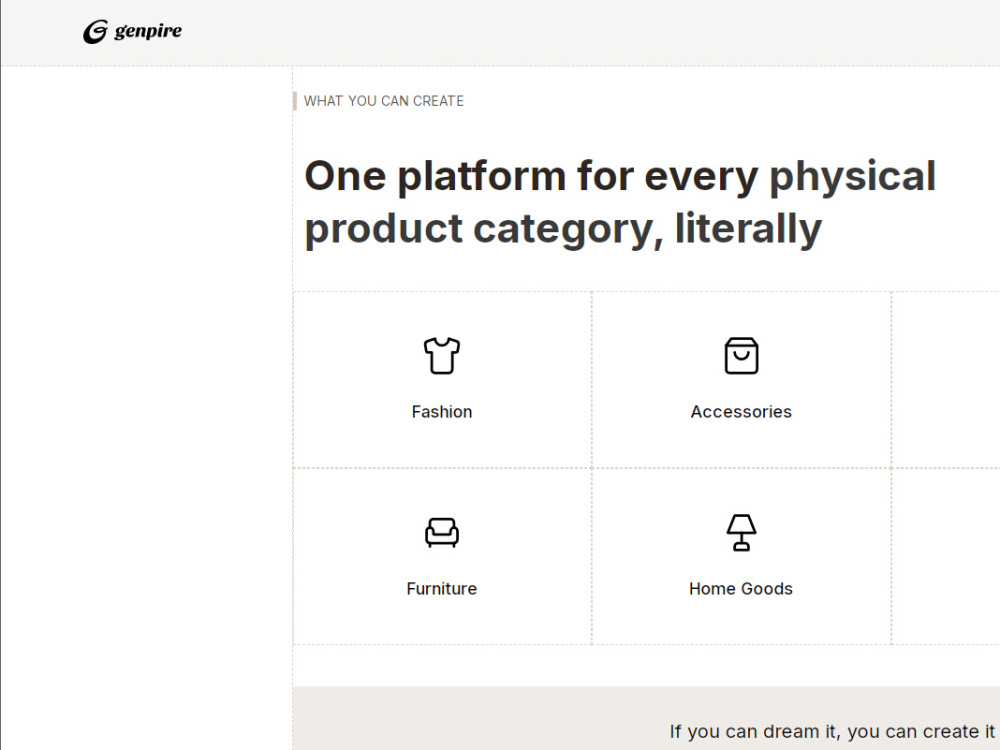
Task: Choose the Furniture armchair icon
Action: [x=441, y=533]
